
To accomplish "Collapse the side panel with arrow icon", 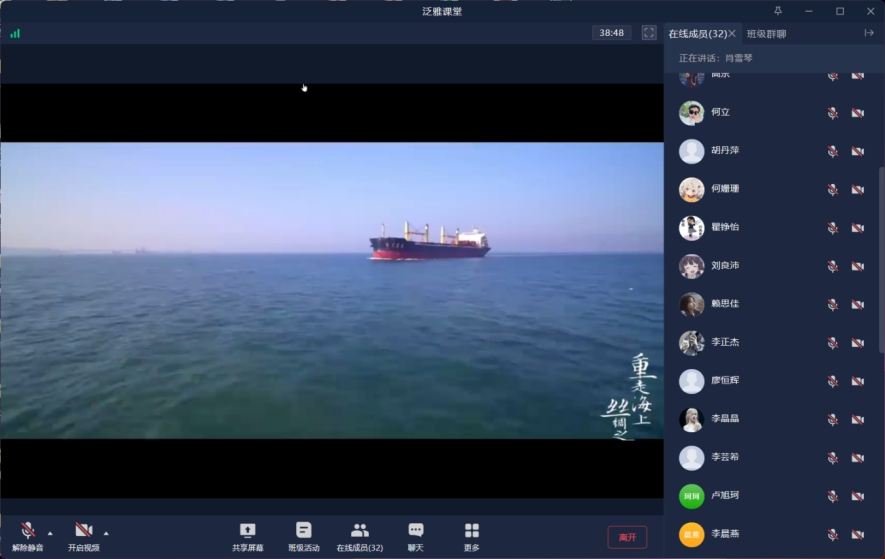I will (x=869, y=33).
